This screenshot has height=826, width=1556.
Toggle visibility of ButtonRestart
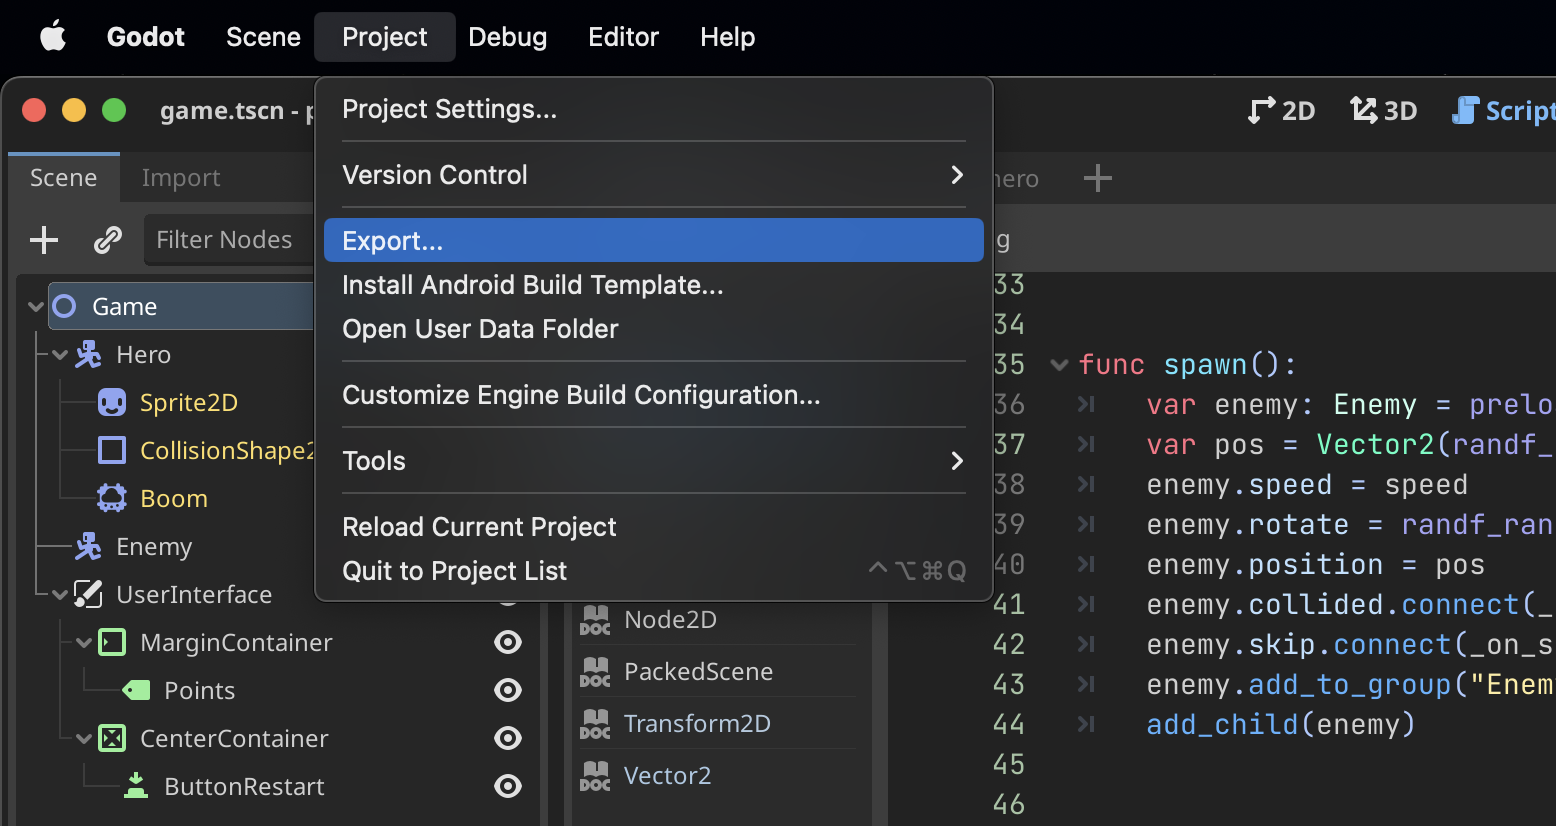pyautogui.click(x=508, y=786)
